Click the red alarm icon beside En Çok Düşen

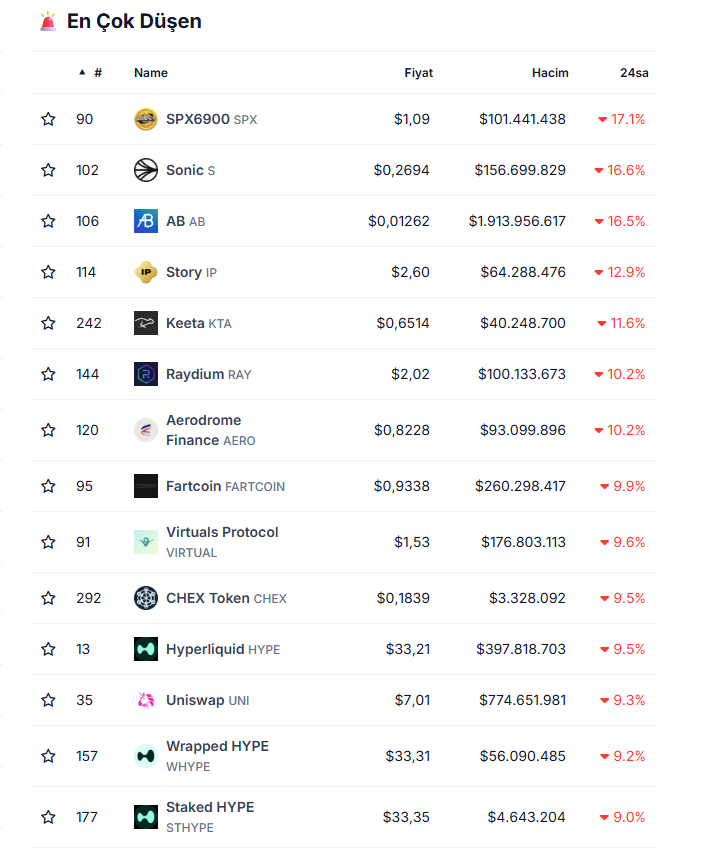(48, 21)
